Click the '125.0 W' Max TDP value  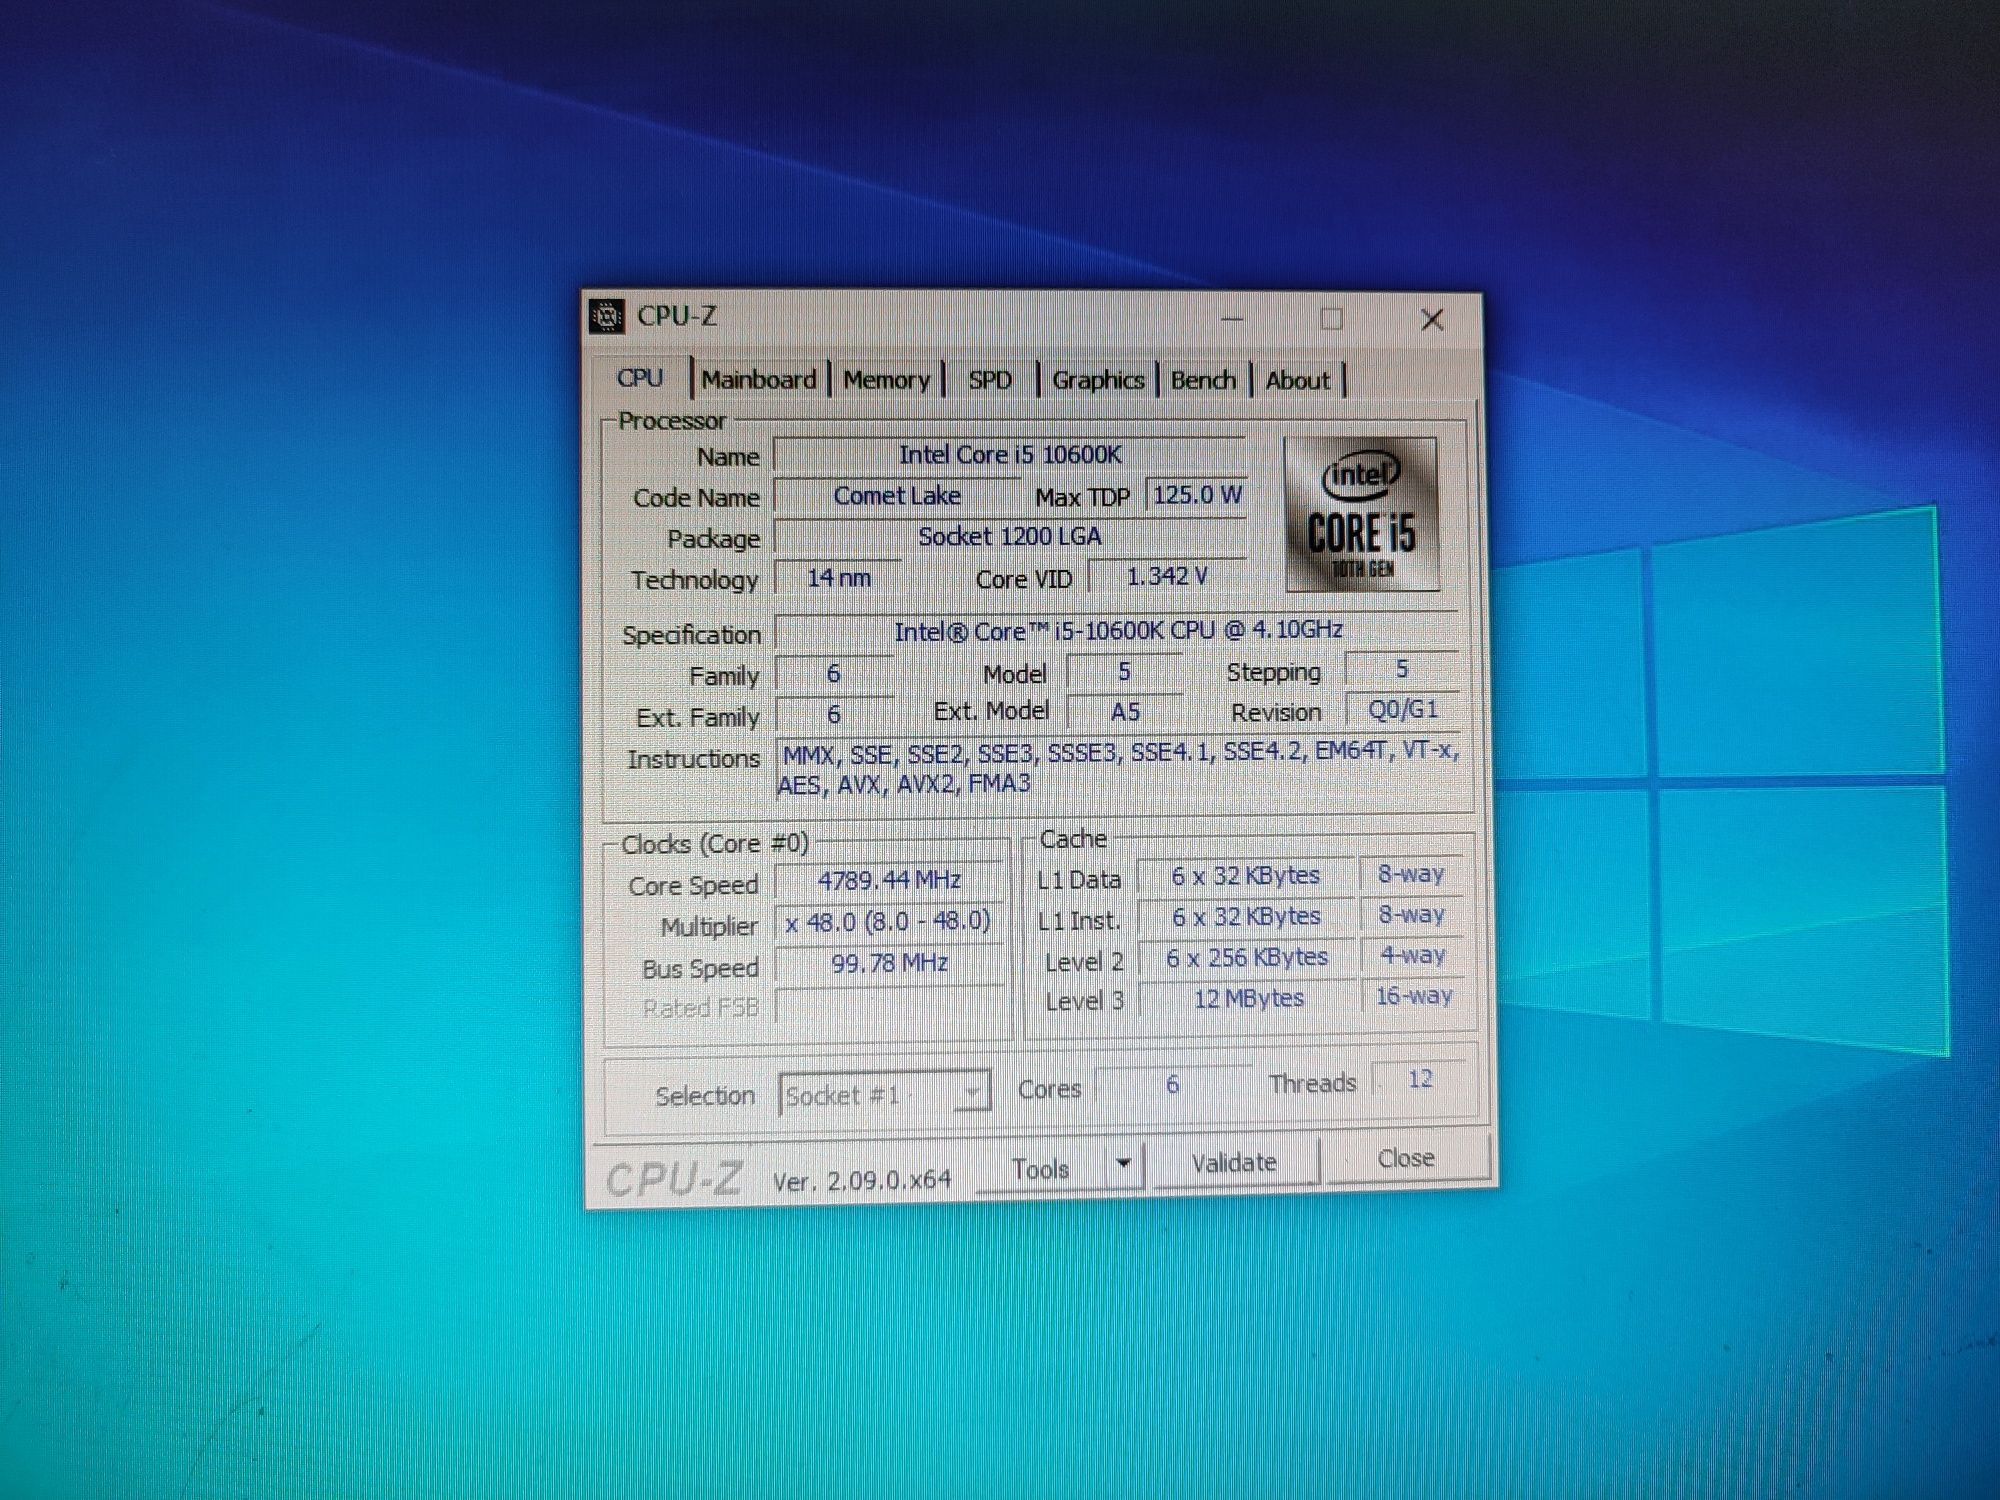click(x=1197, y=495)
